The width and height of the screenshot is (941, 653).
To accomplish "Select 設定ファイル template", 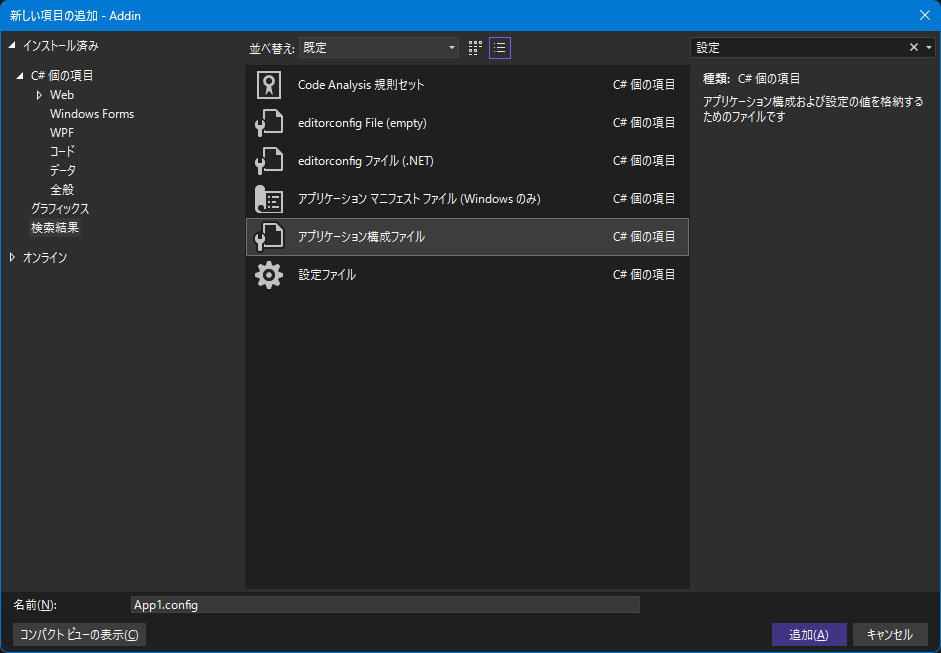I will (x=467, y=275).
